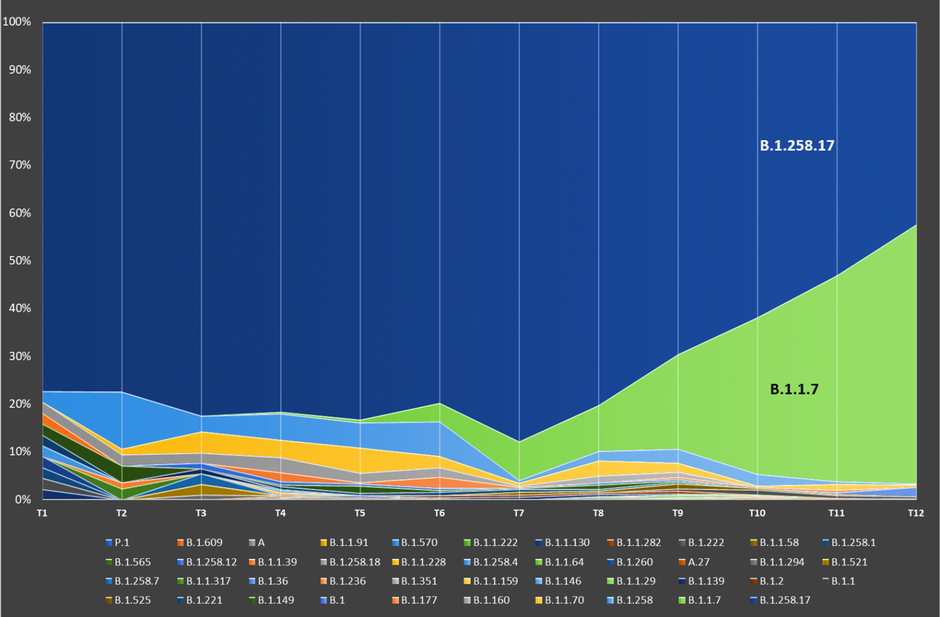Select the 50% y-axis label

tap(20, 261)
